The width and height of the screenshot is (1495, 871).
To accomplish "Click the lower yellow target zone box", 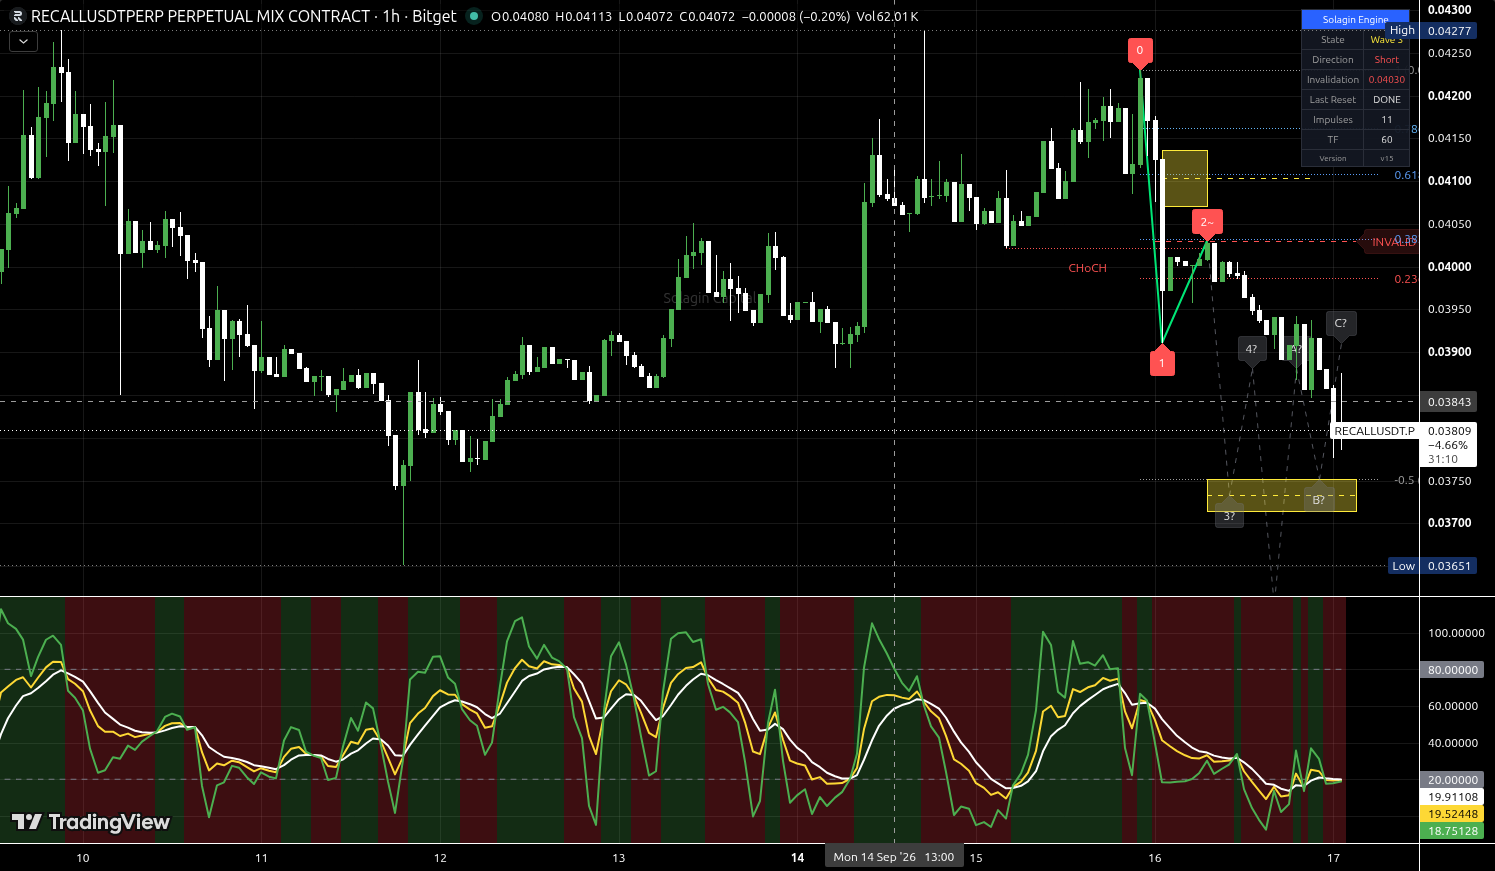I will click(1281, 495).
